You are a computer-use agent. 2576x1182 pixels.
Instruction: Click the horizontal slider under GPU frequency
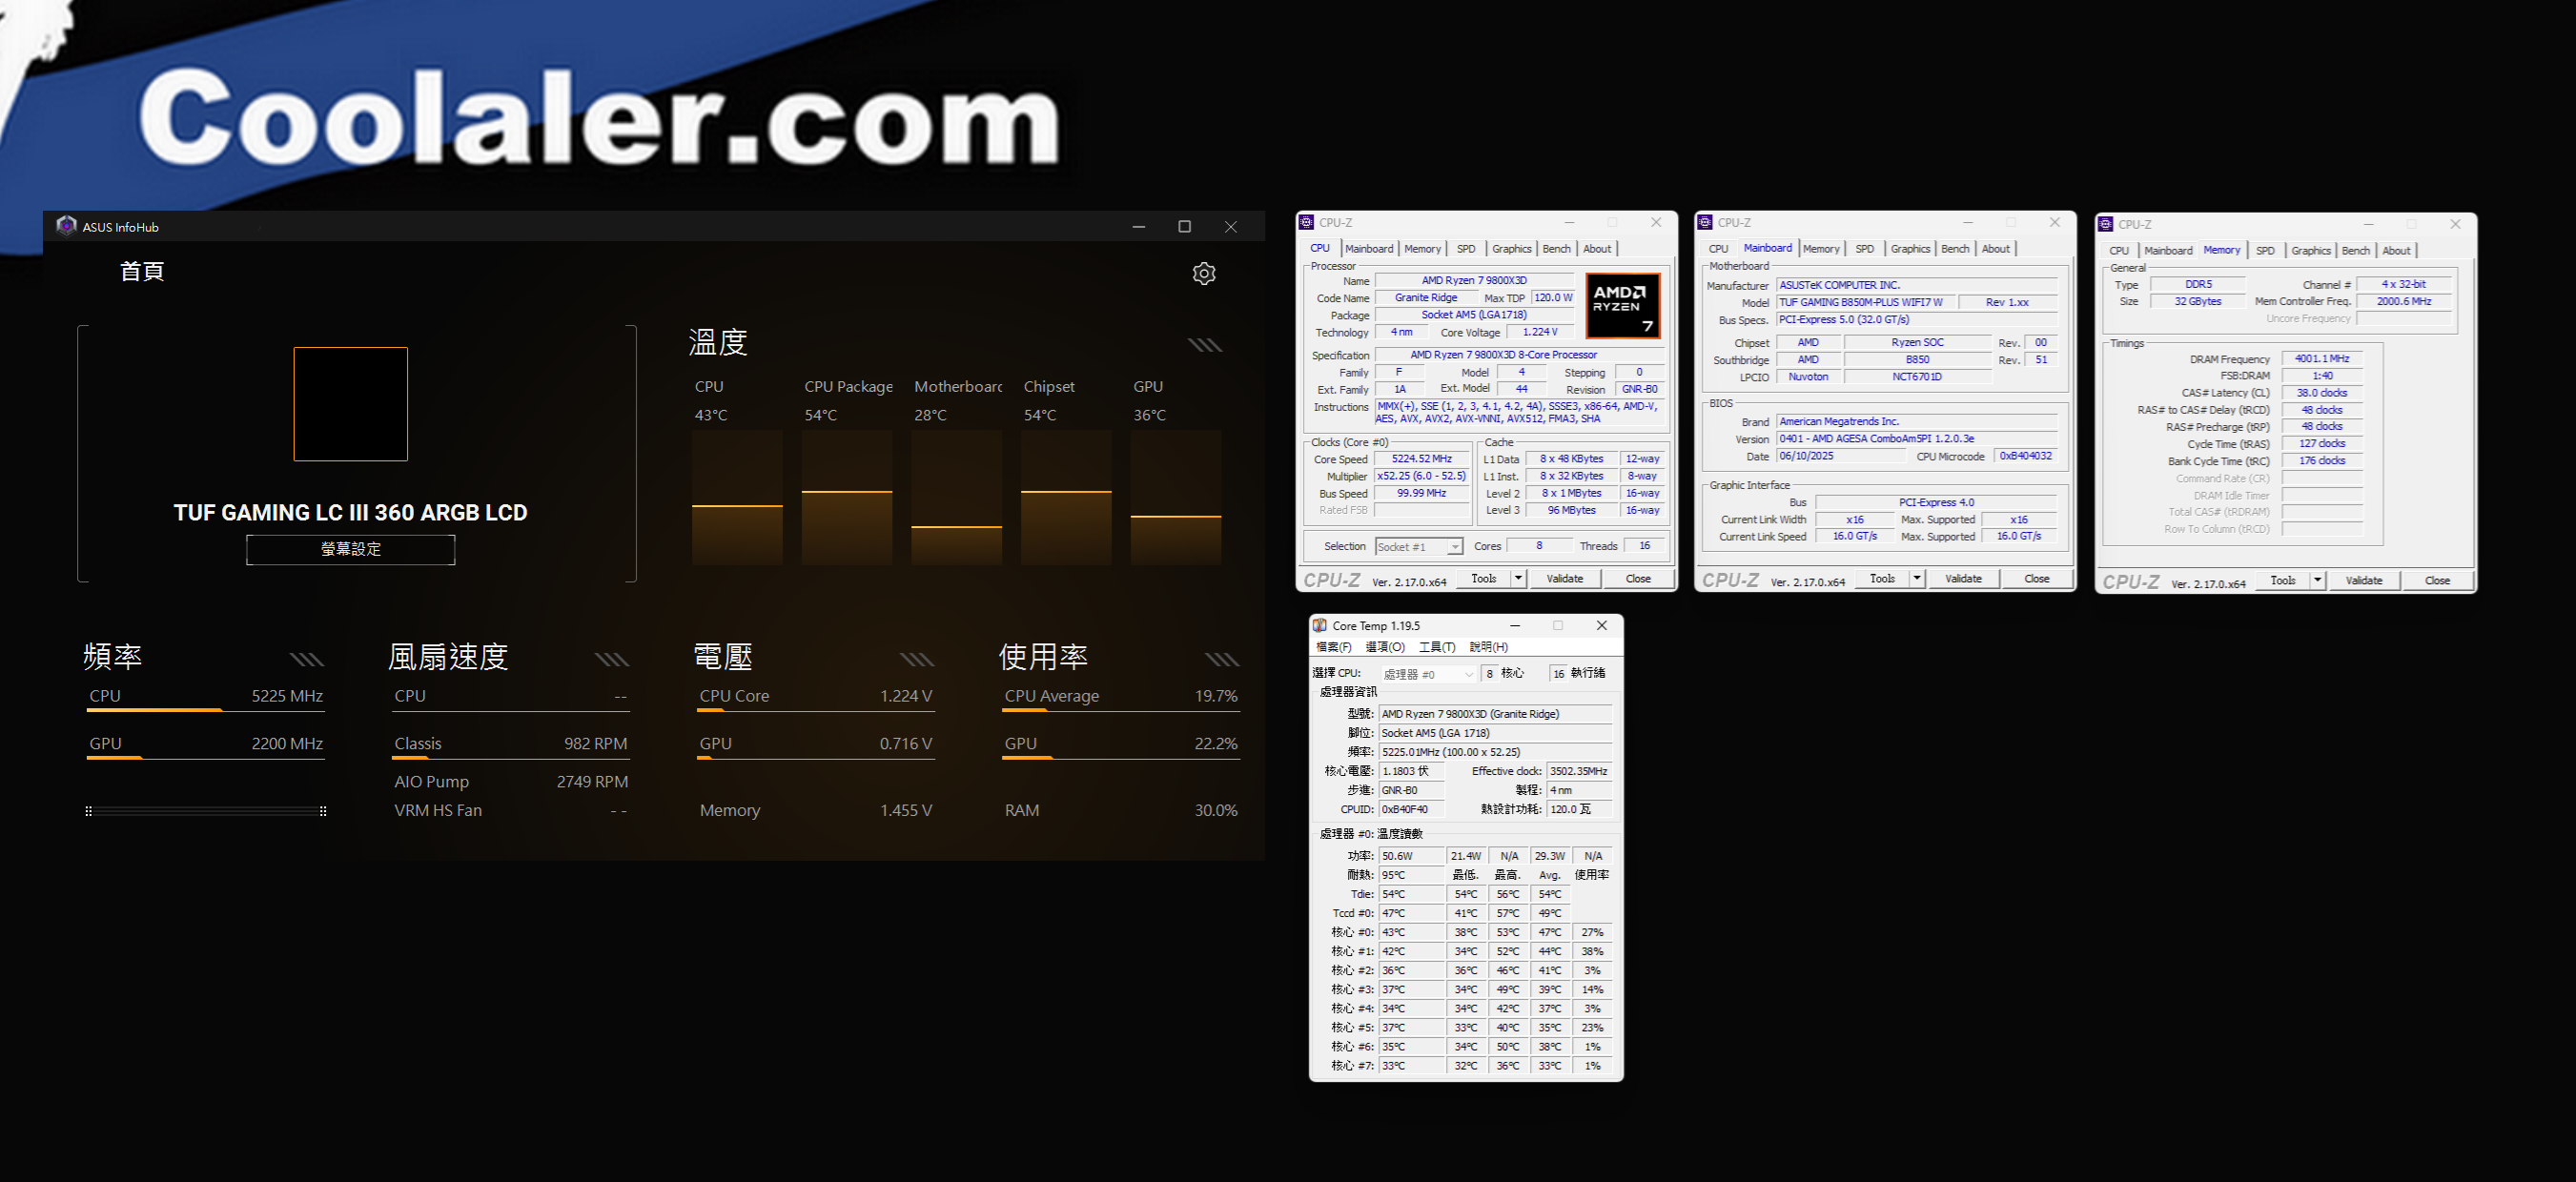(x=205, y=811)
